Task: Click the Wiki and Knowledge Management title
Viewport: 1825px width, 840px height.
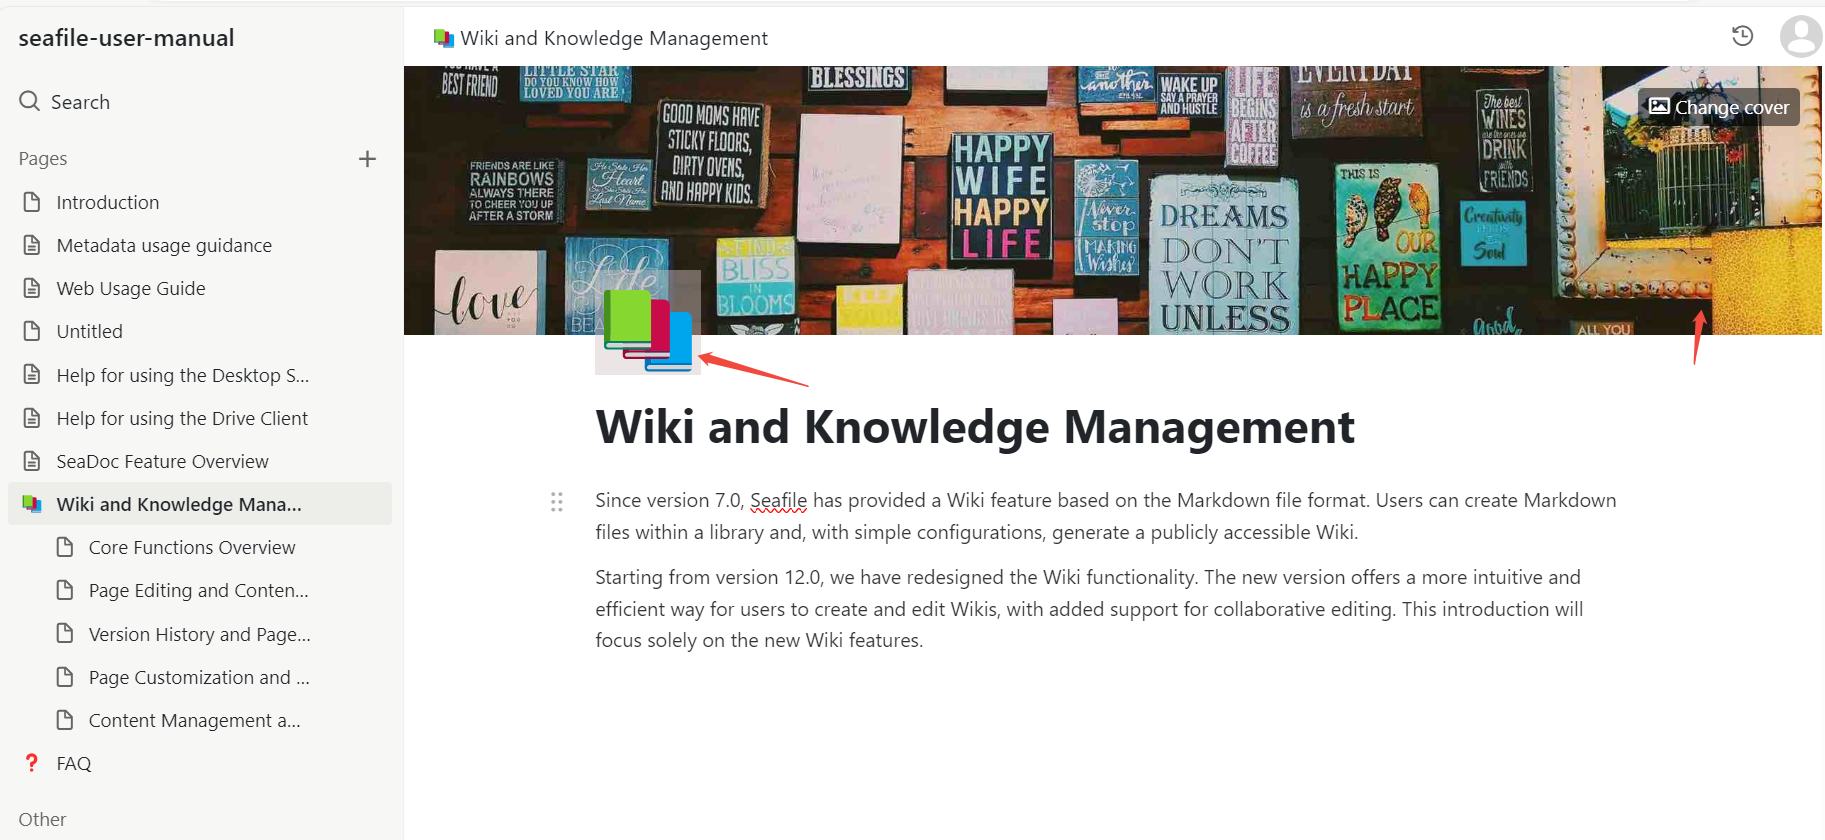Action: coord(975,427)
